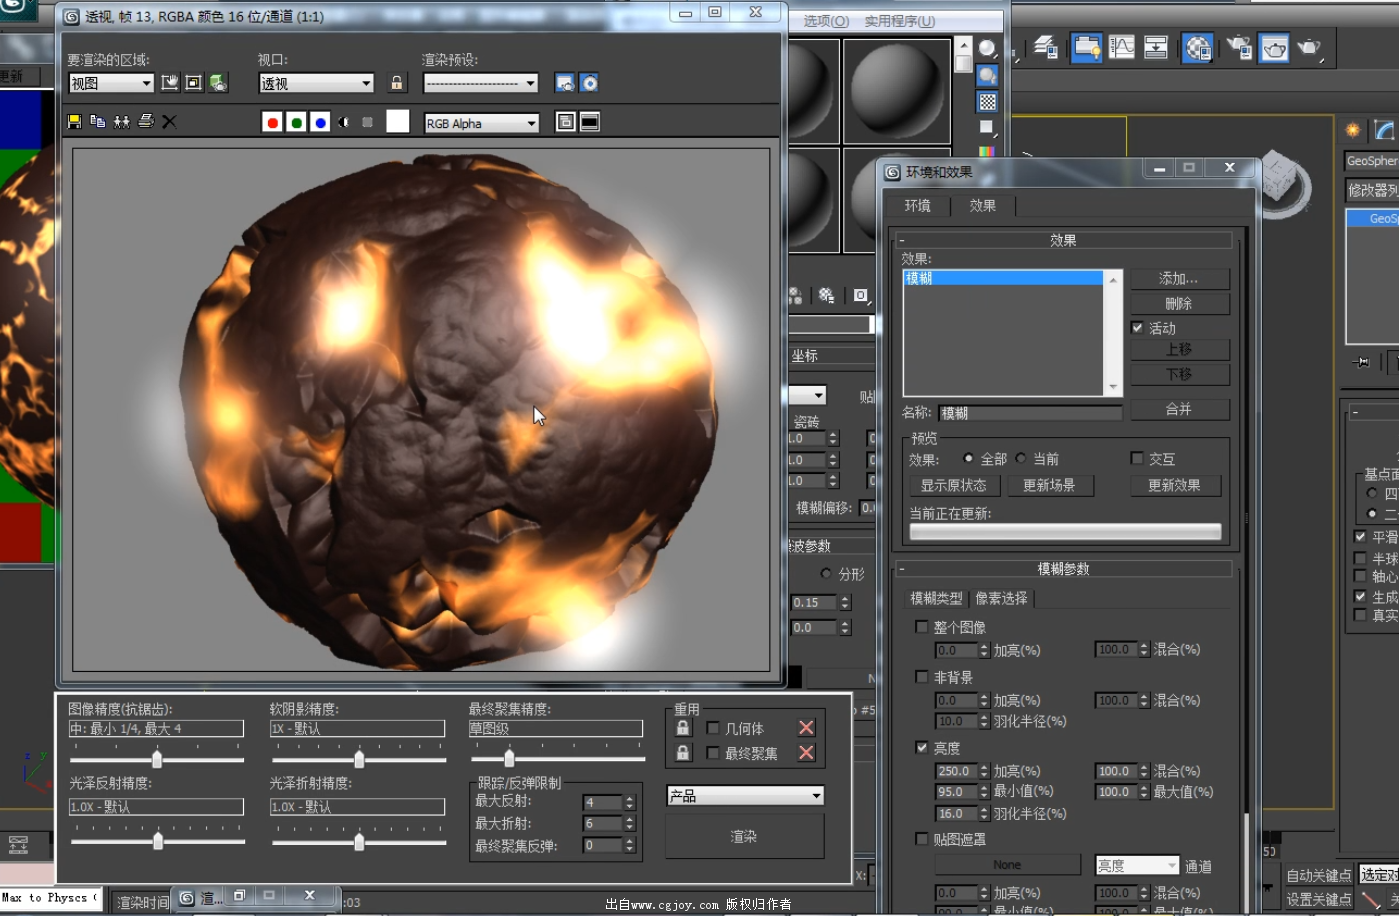Open the 实用程序(U) menu
Screen dimensions: 1399x916
coord(900,21)
